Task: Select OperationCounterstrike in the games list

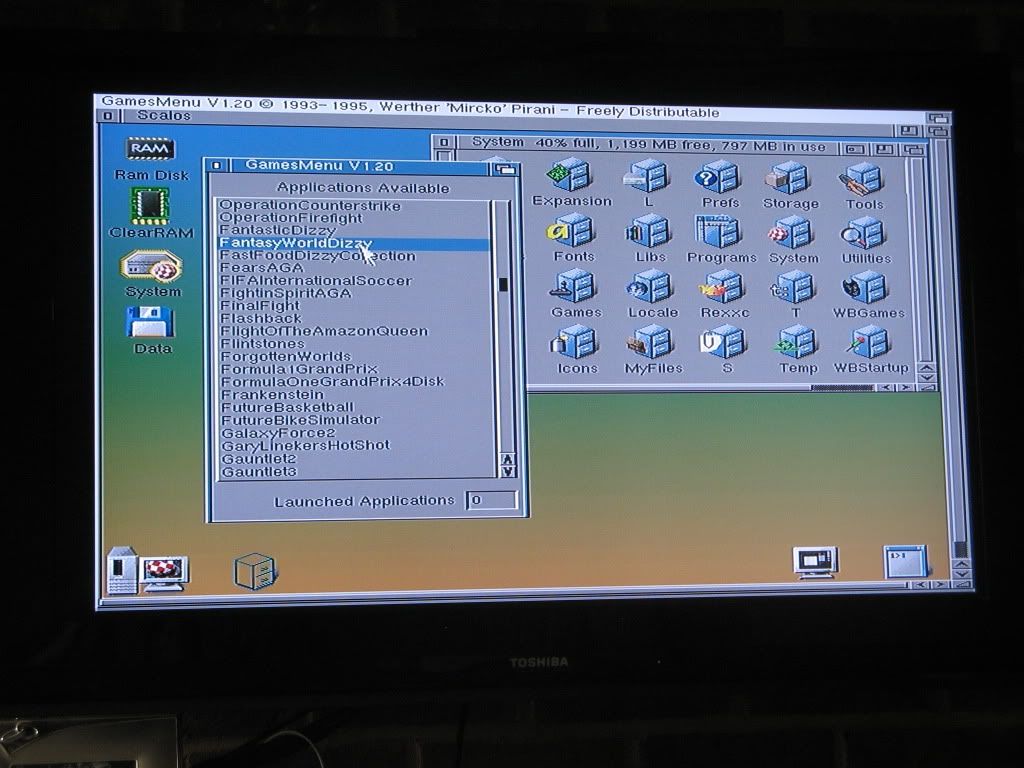Action: [x=353, y=205]
